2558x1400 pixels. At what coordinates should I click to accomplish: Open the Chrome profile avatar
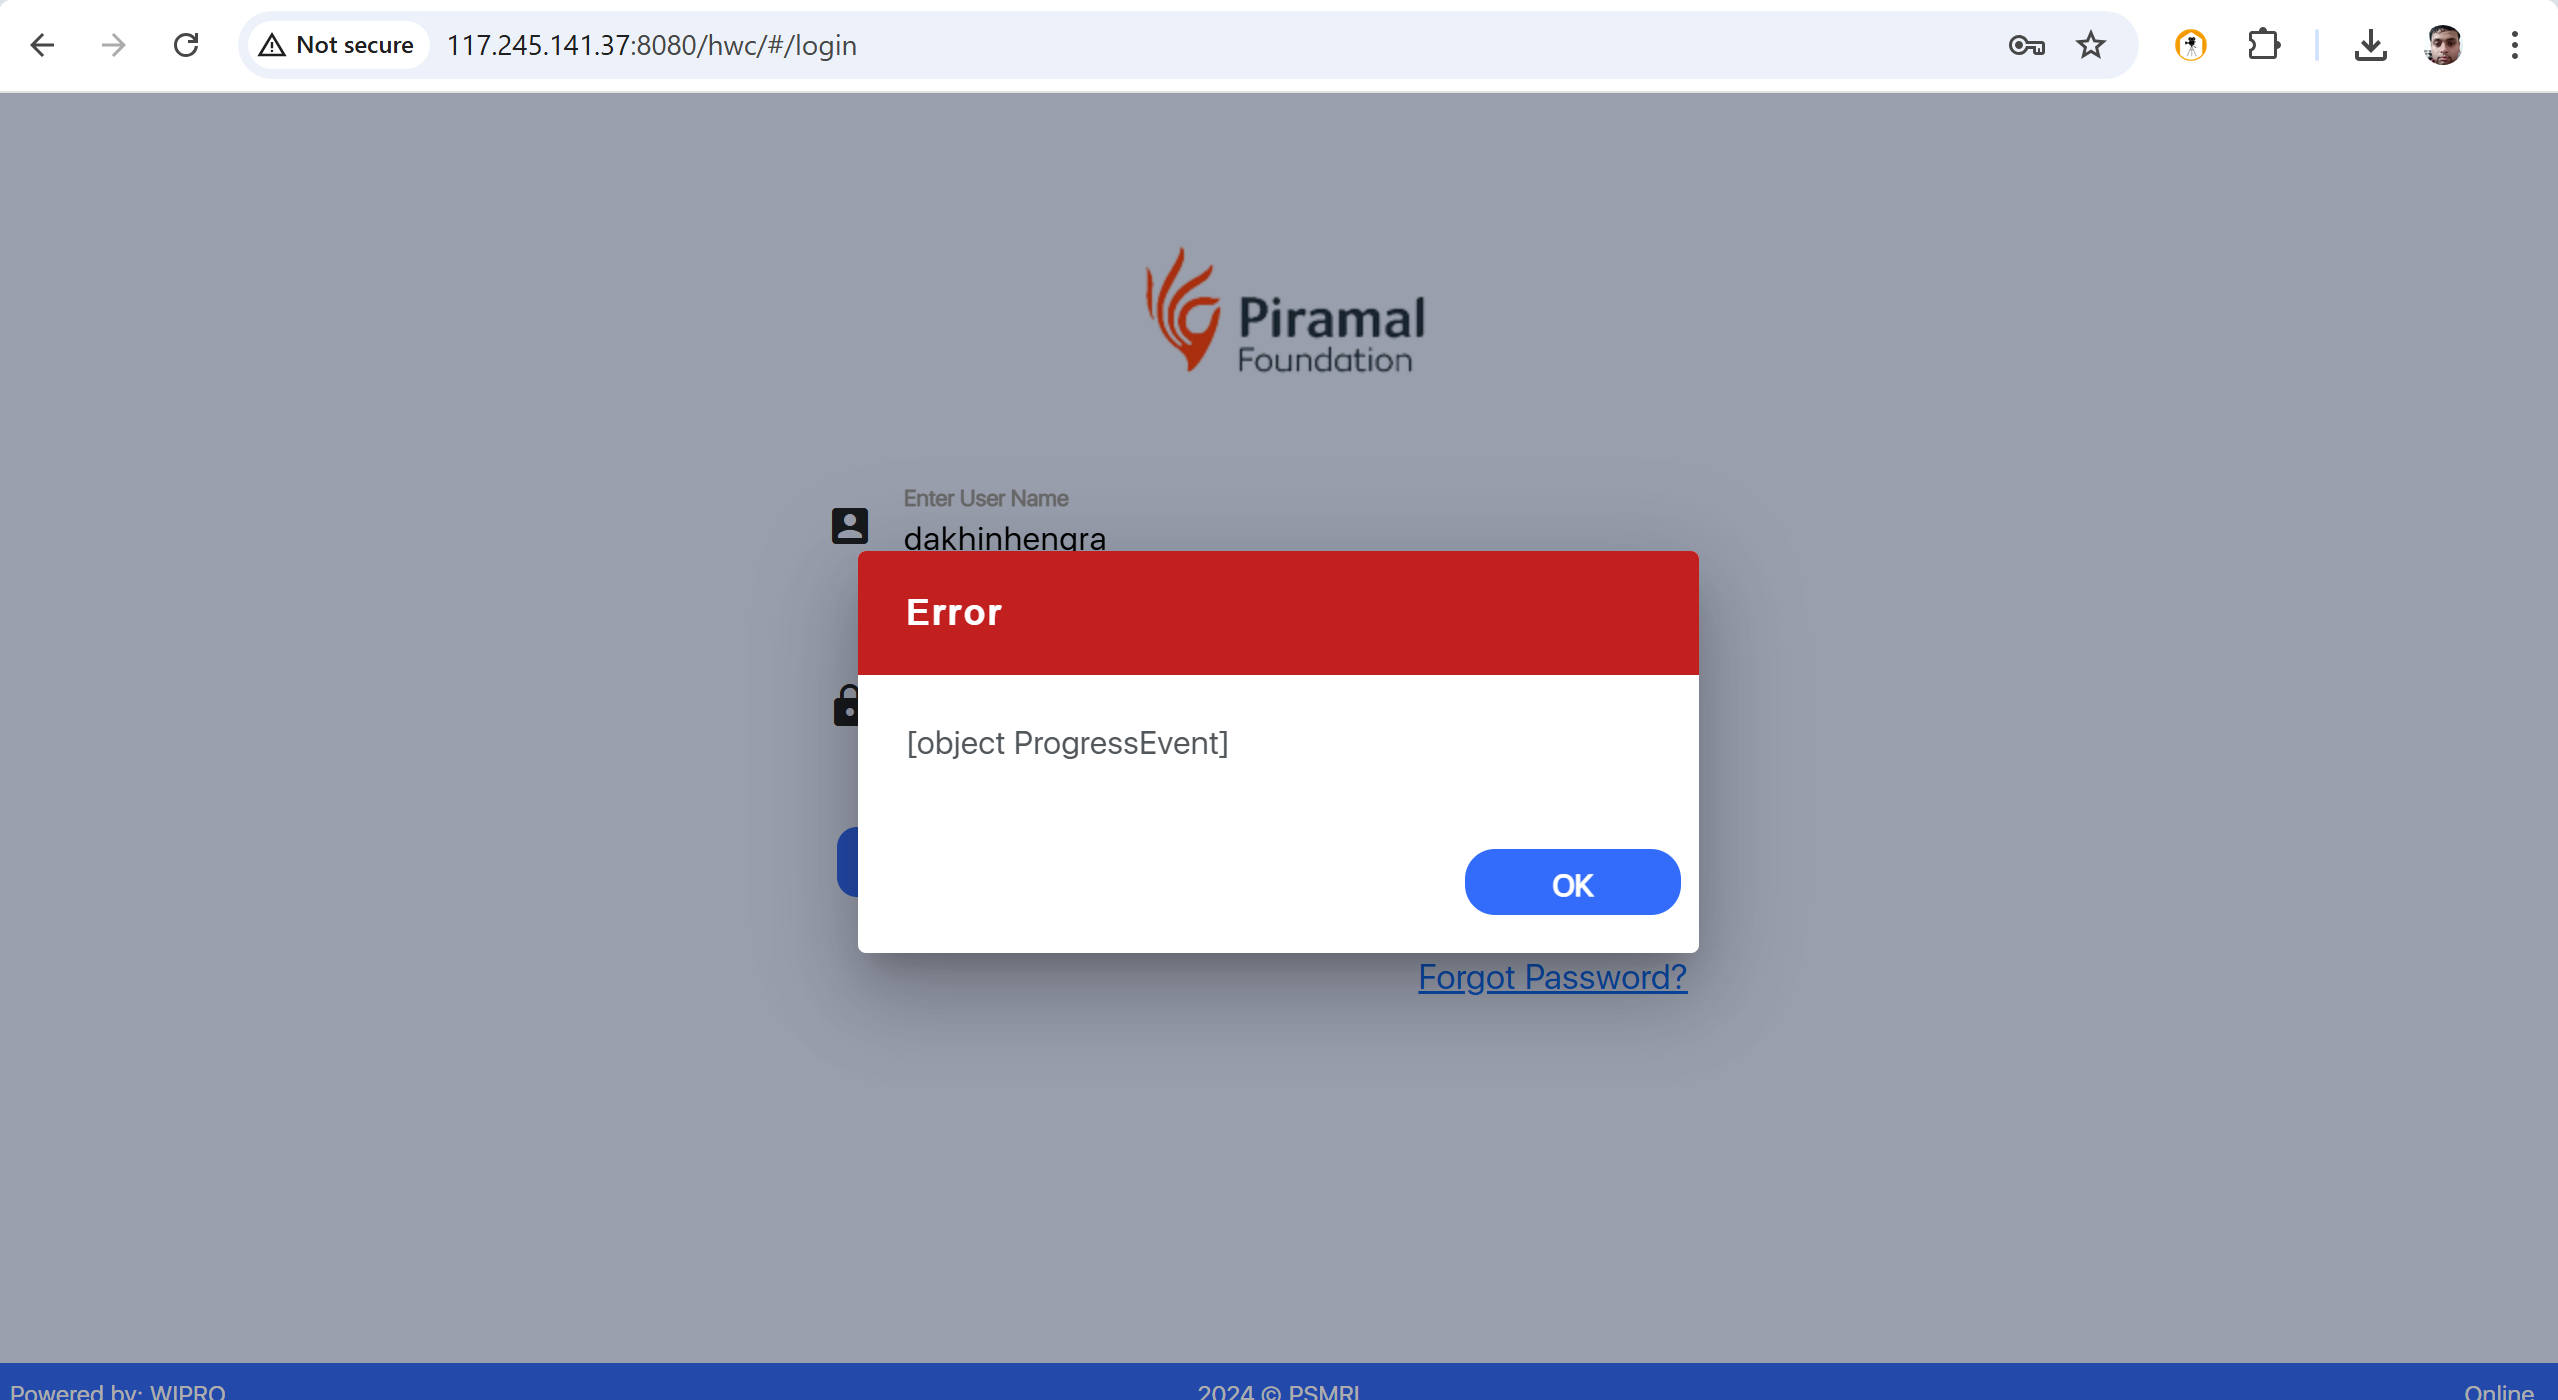click(x=2443, y=45)
